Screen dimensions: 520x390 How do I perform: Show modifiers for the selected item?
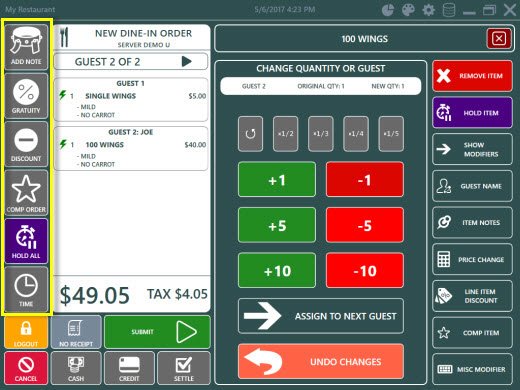(472, 149)
